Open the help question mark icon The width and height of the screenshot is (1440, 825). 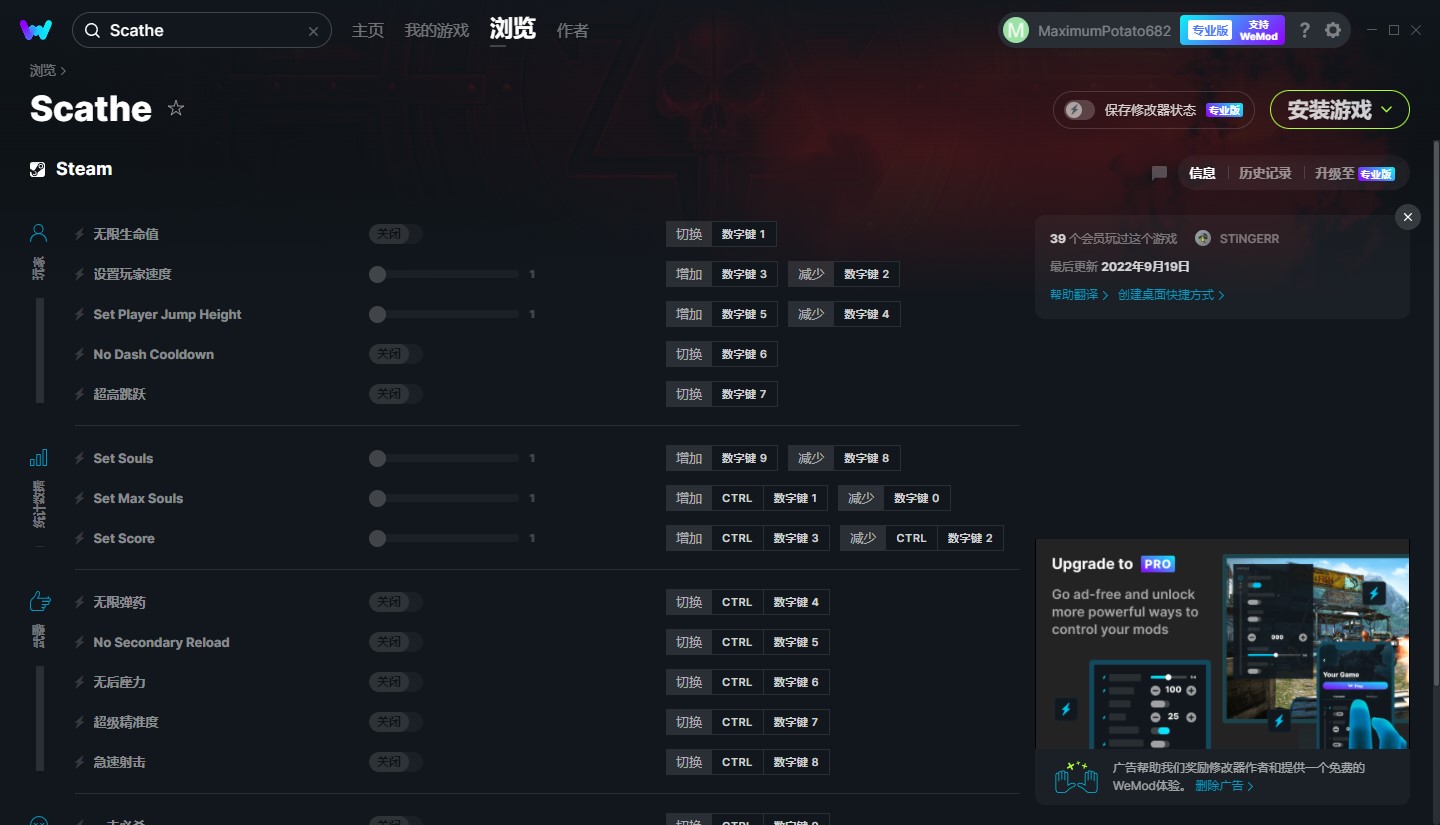[1304, 30]
